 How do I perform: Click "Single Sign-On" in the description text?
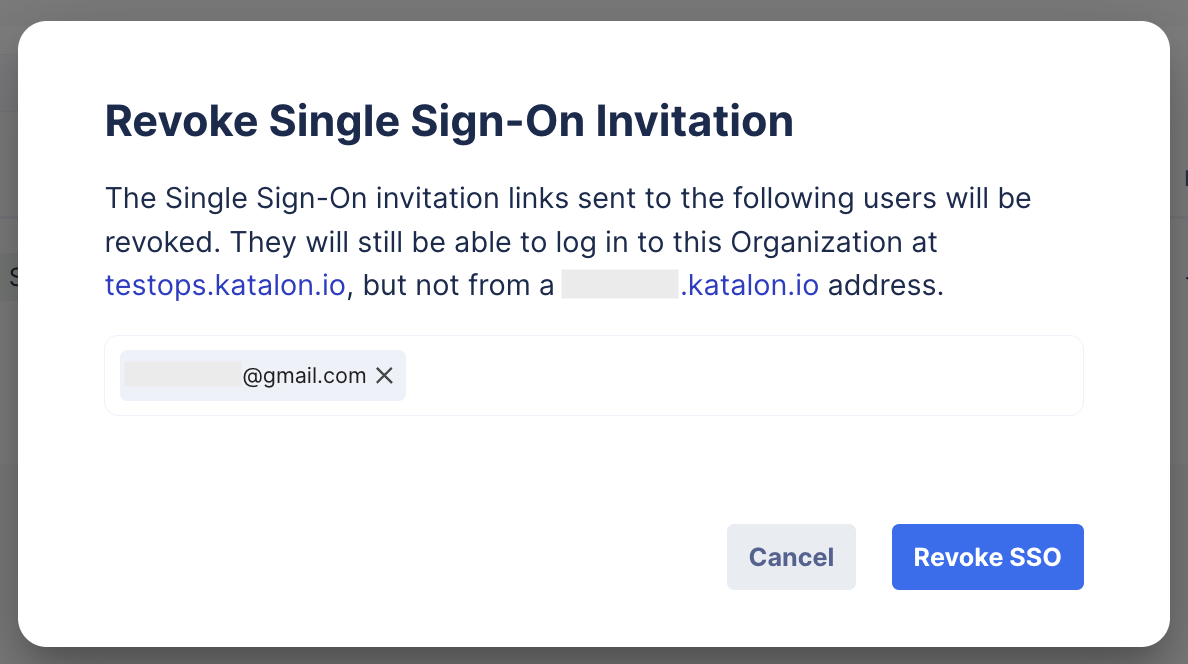click(x=255, y=198)
